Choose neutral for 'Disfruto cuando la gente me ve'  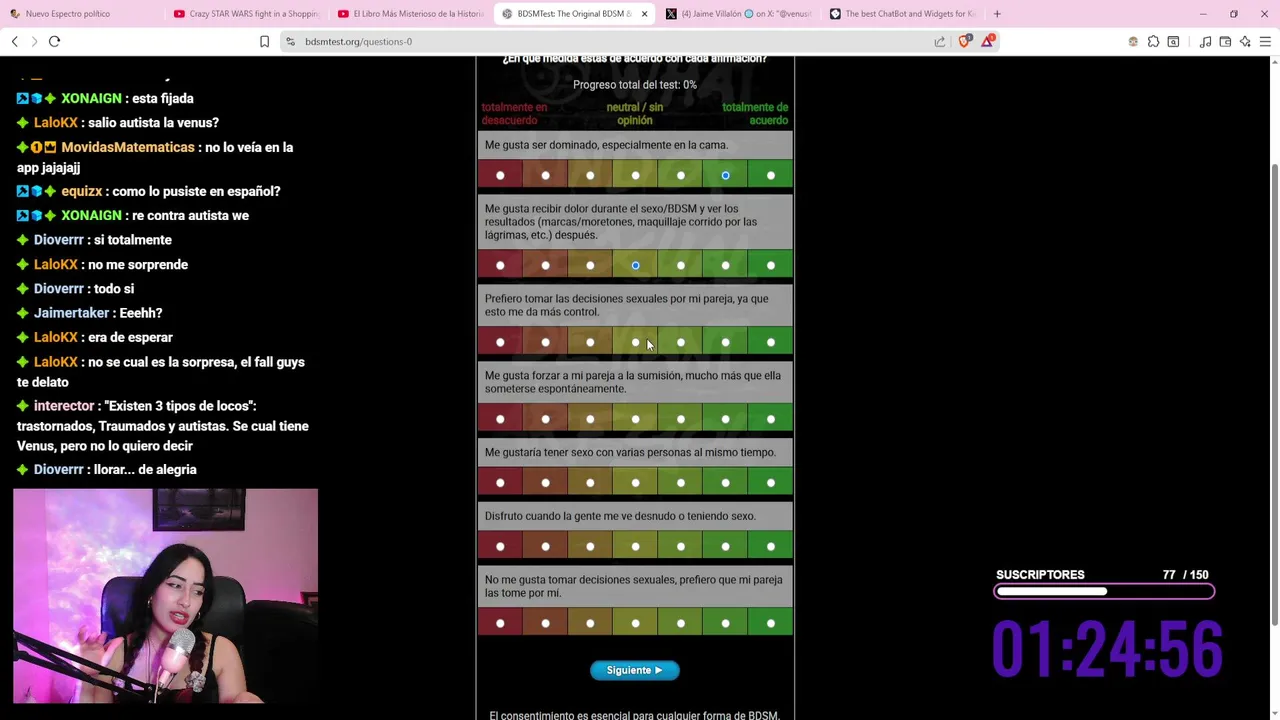(x=635, y=547)
